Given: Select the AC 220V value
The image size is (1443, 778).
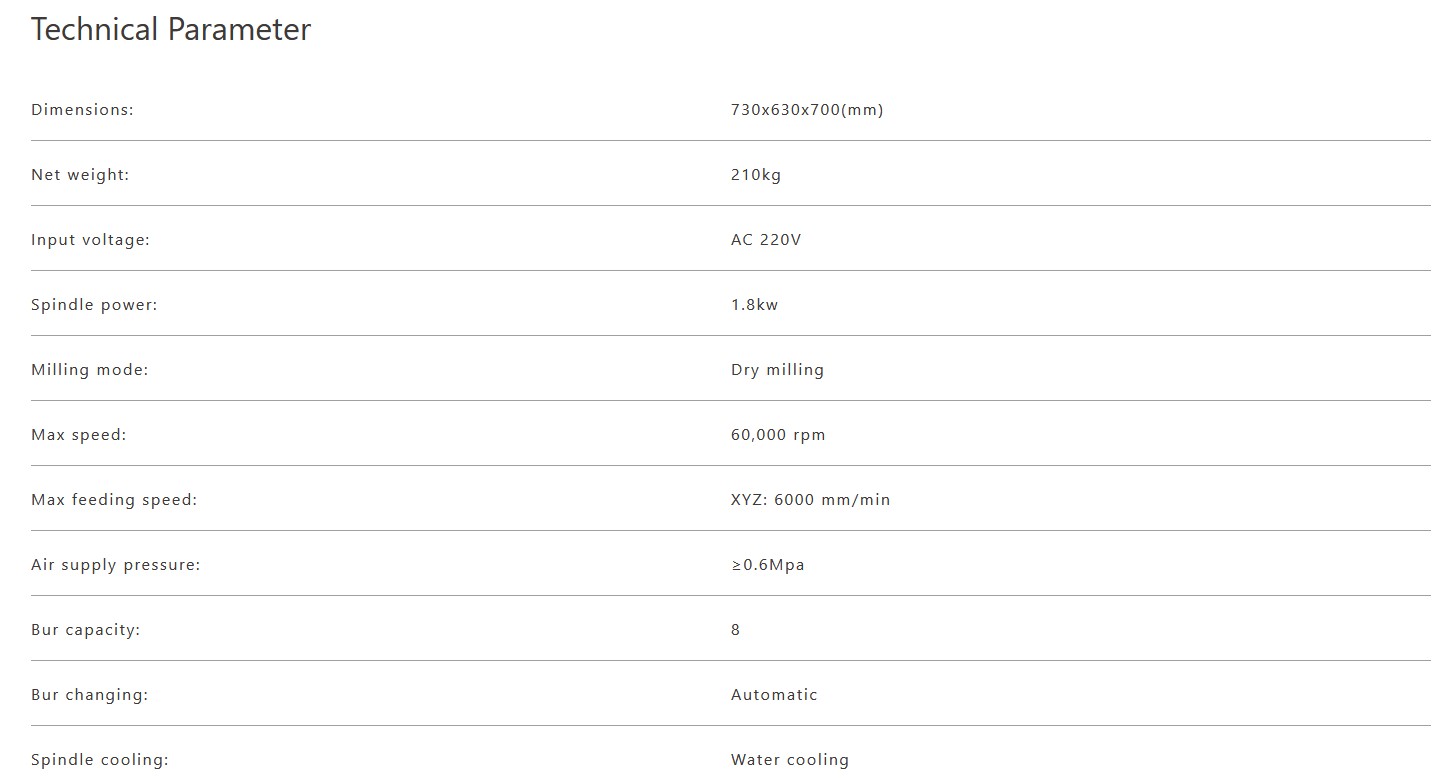Looking at the screenshot, I should coord(766,240).
